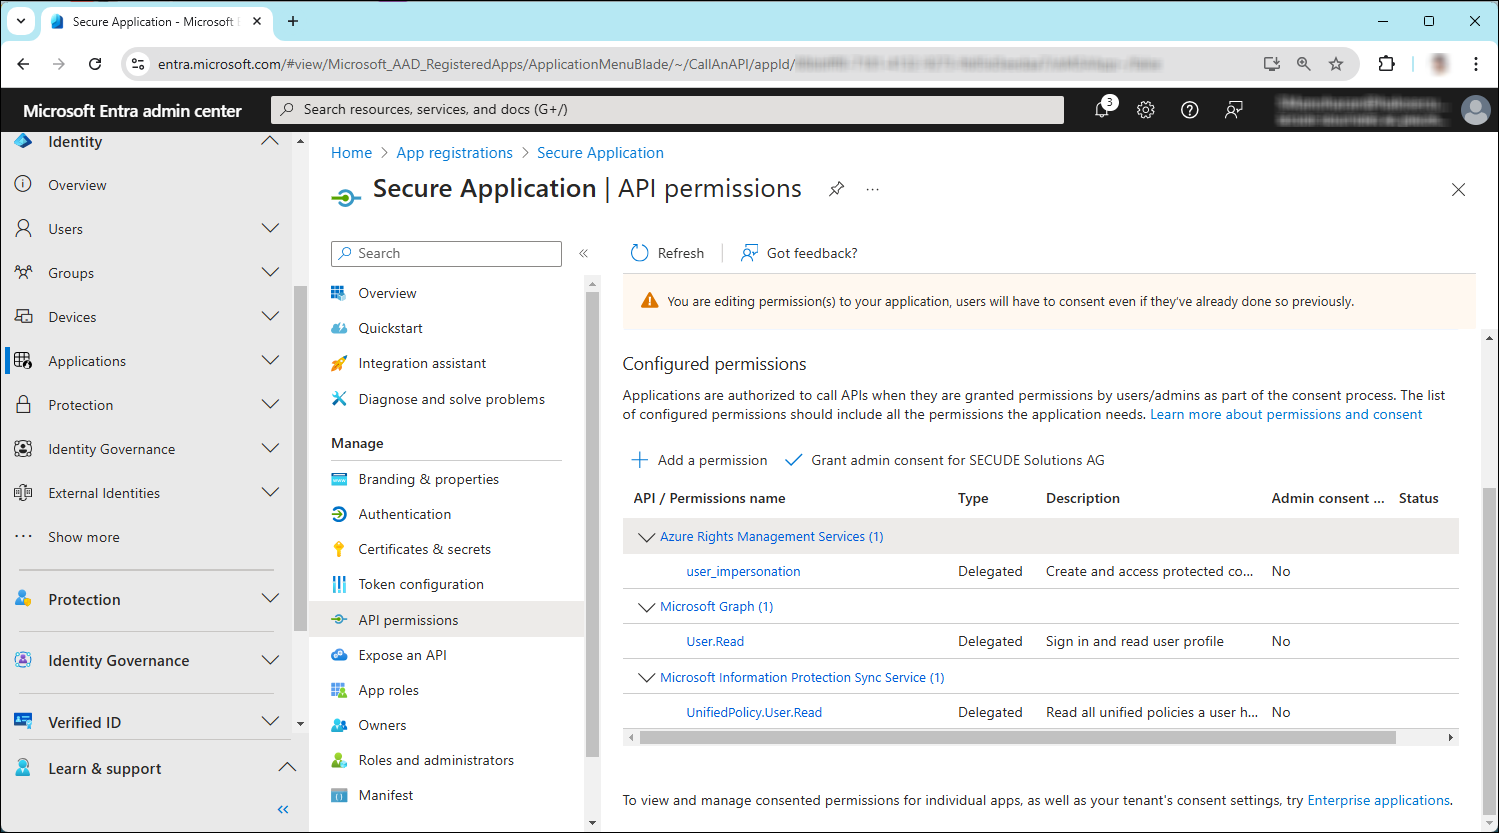Expand the Users section in sidebar
This screenshot has height=833, width=1499.
(270, 228)
